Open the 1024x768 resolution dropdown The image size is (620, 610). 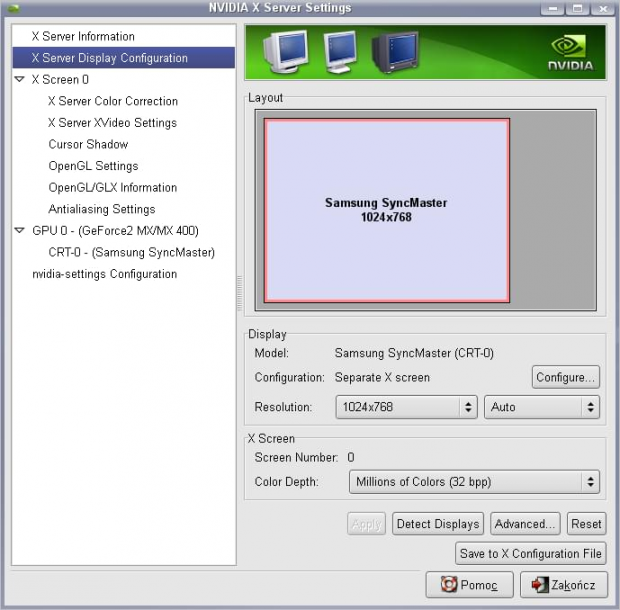click(406, 407)
